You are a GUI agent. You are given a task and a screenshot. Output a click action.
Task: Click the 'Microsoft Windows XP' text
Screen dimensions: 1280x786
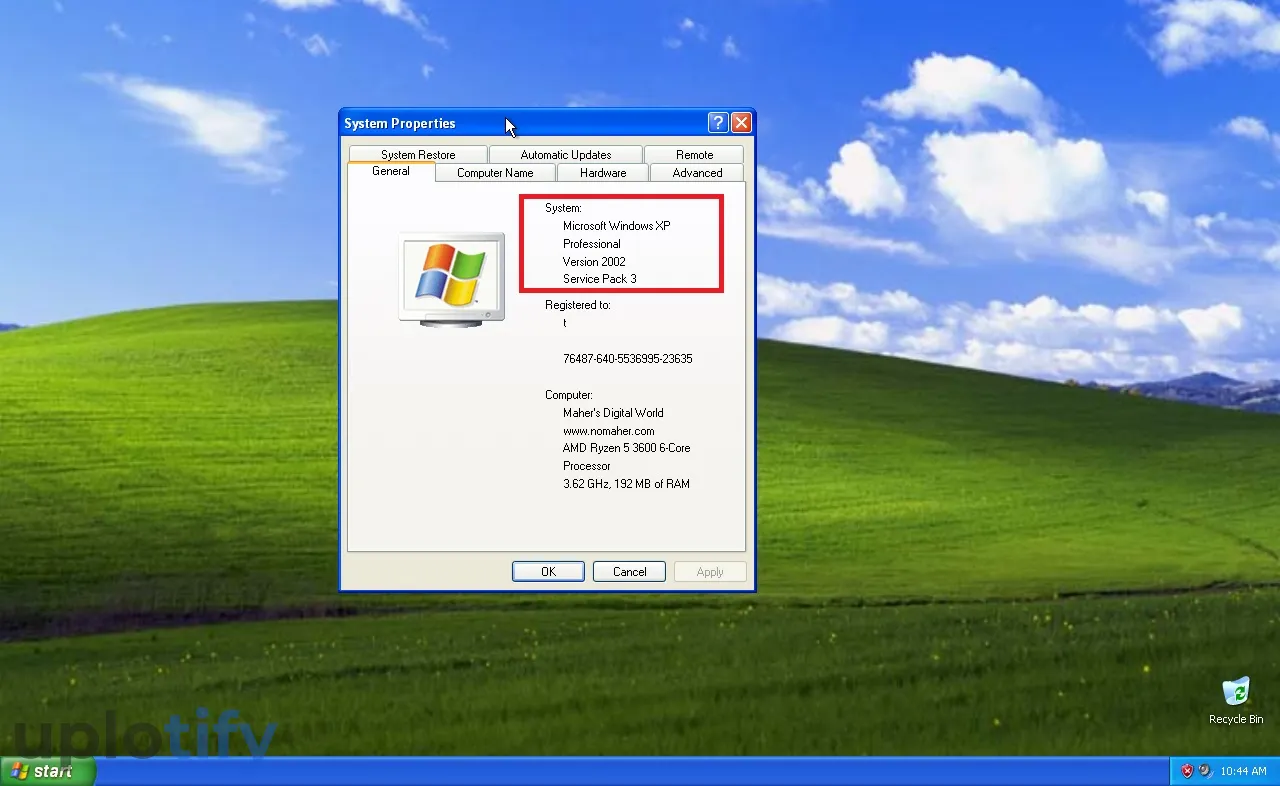(x=616, y=226)
